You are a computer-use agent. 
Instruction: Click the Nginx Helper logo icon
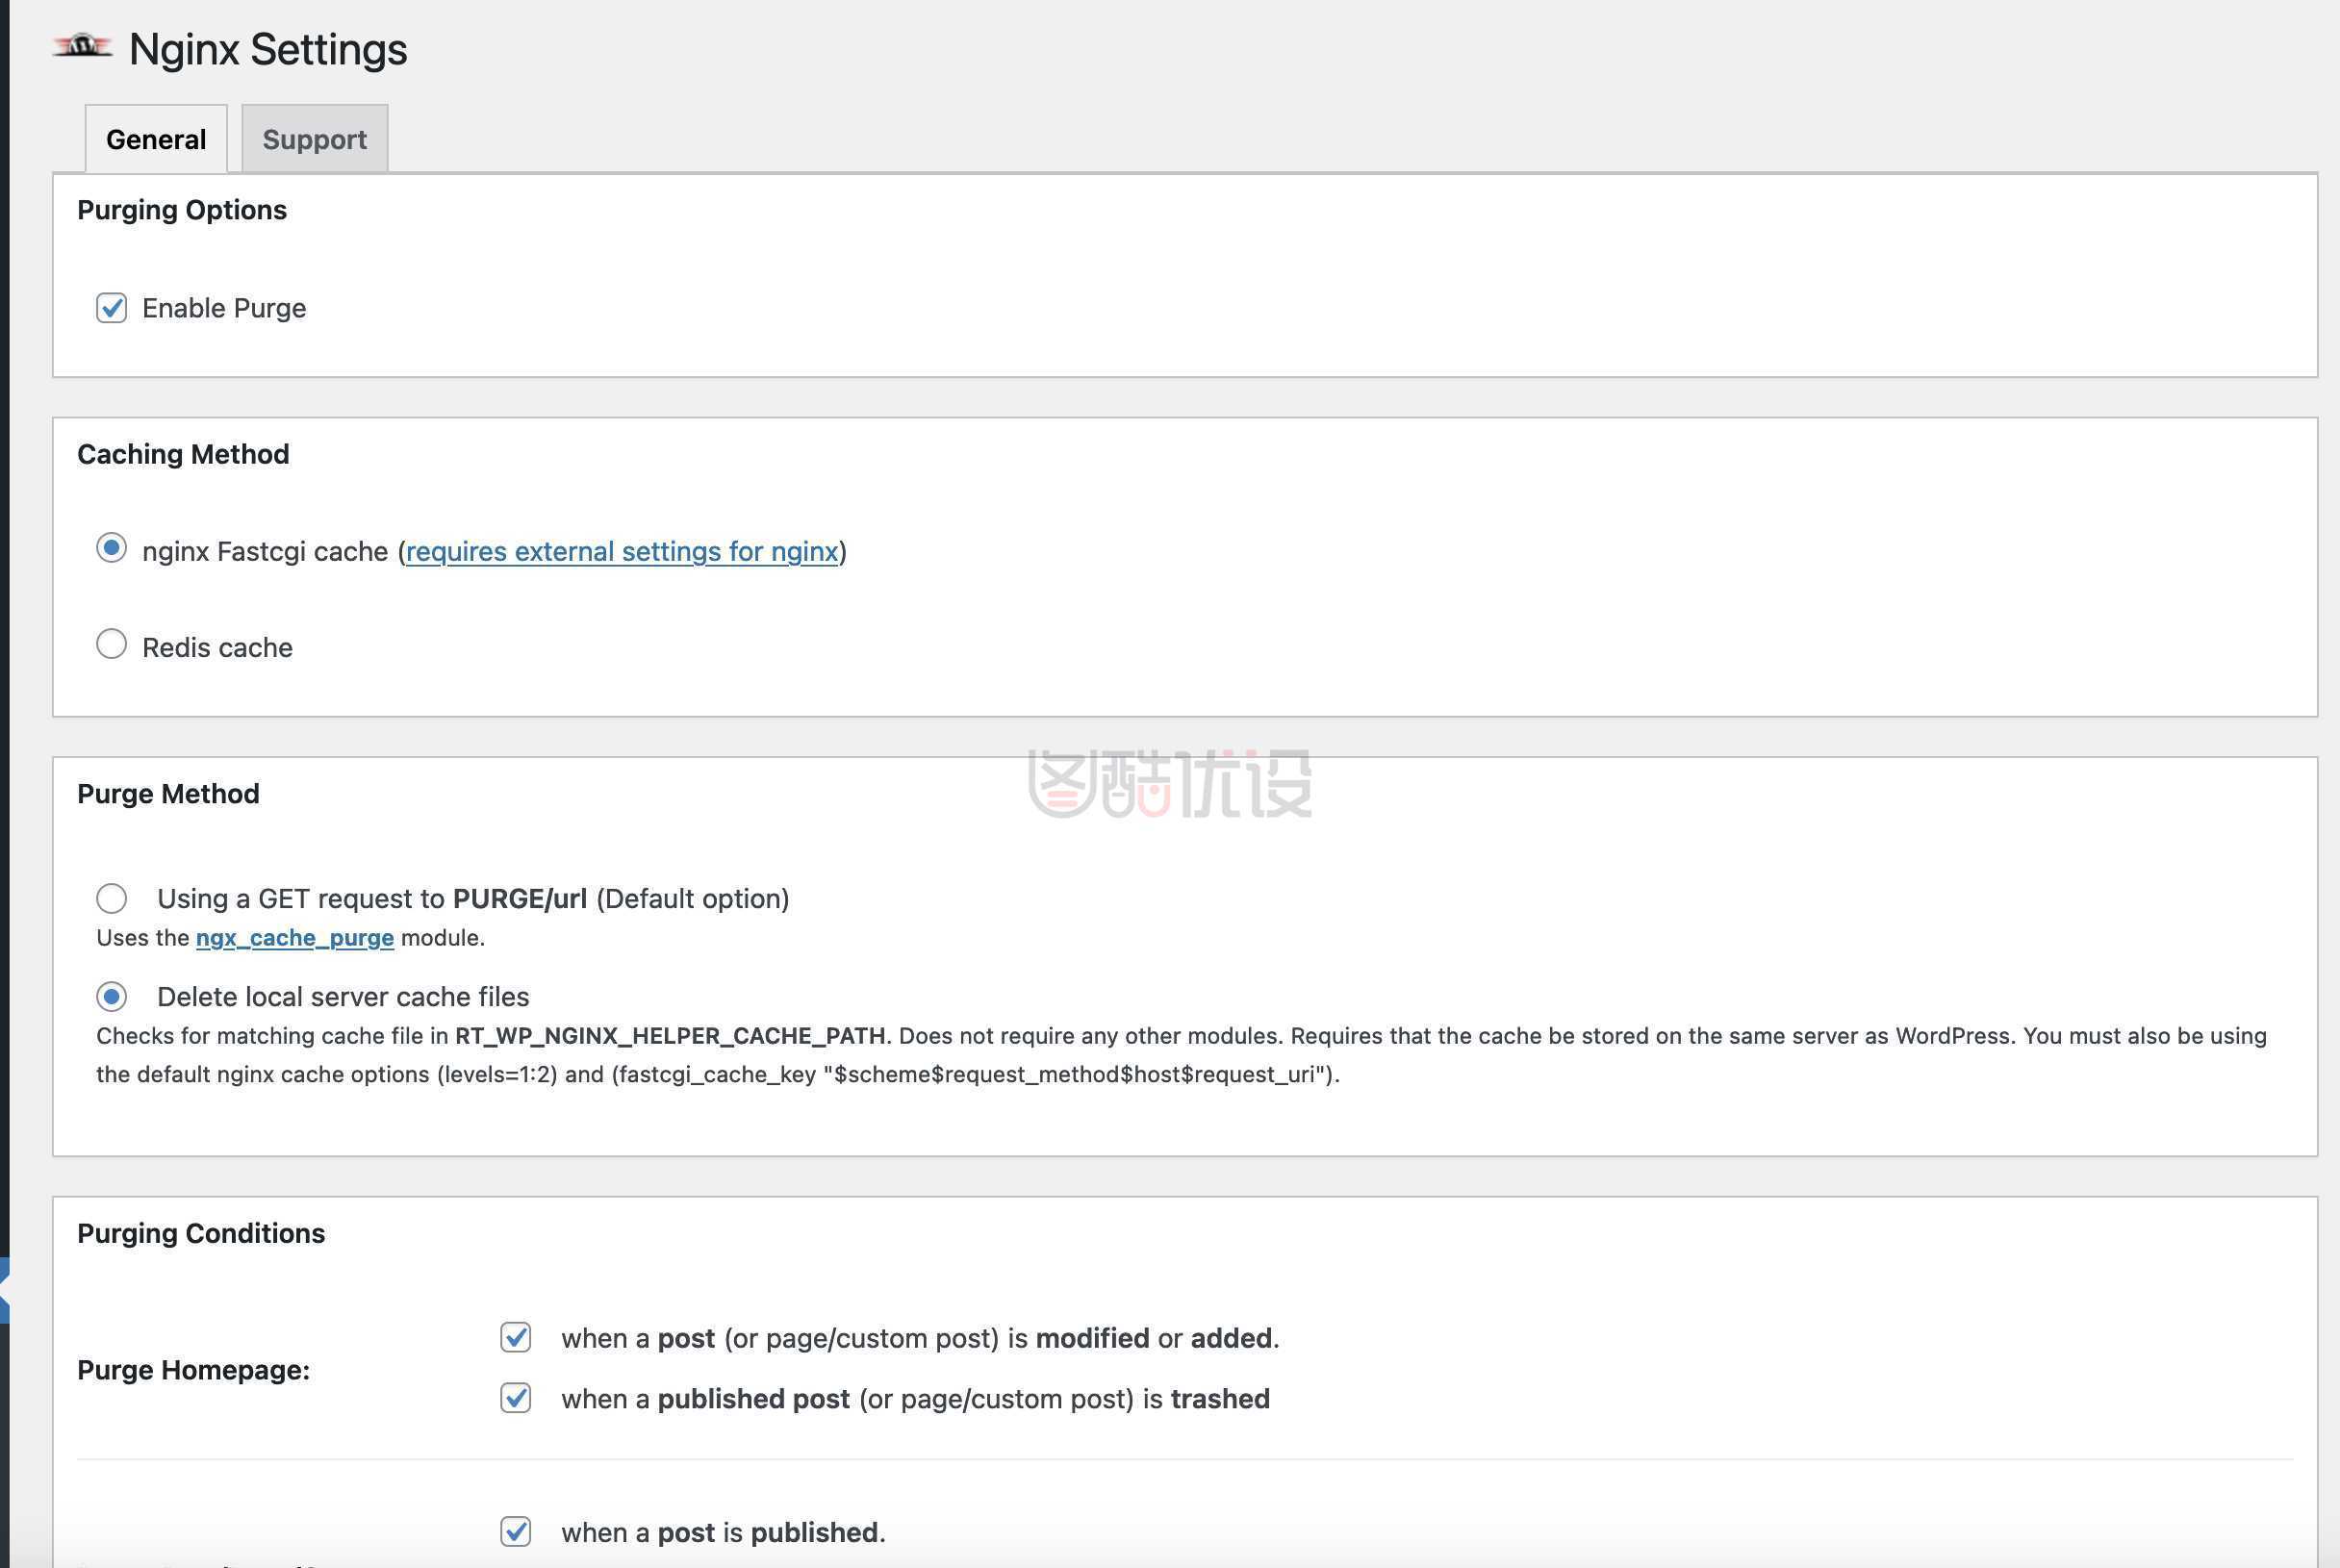82,46
